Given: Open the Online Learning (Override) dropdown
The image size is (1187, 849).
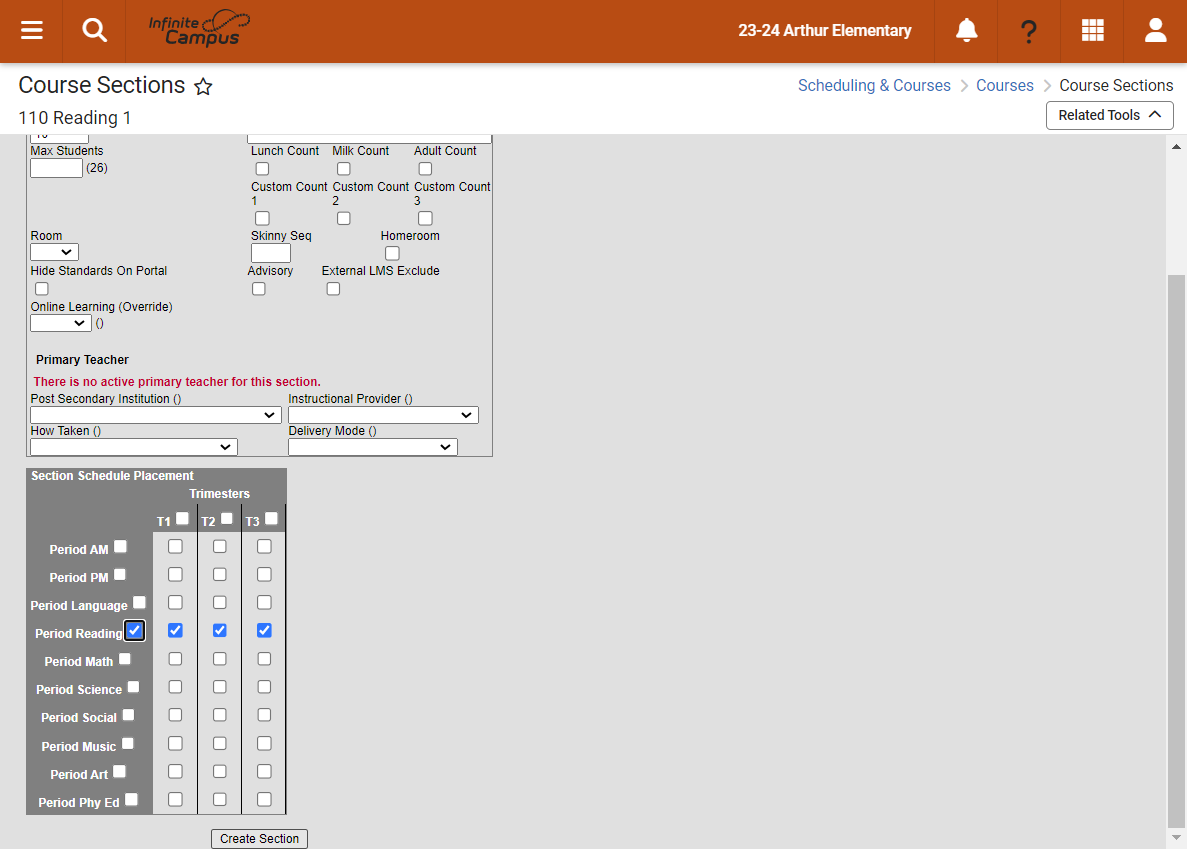Looking at the screenshot, I should coord(61,323).
